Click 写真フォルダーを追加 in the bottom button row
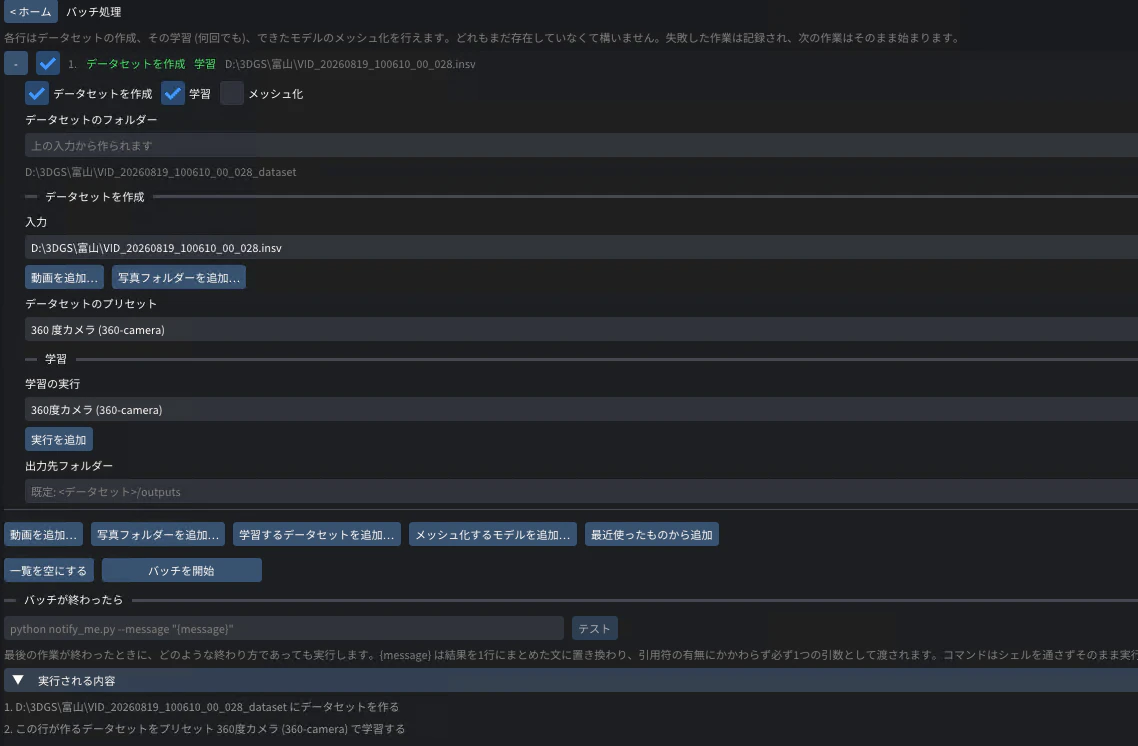This screenshot has height=746, width=1138. click(x=157, y=534)
